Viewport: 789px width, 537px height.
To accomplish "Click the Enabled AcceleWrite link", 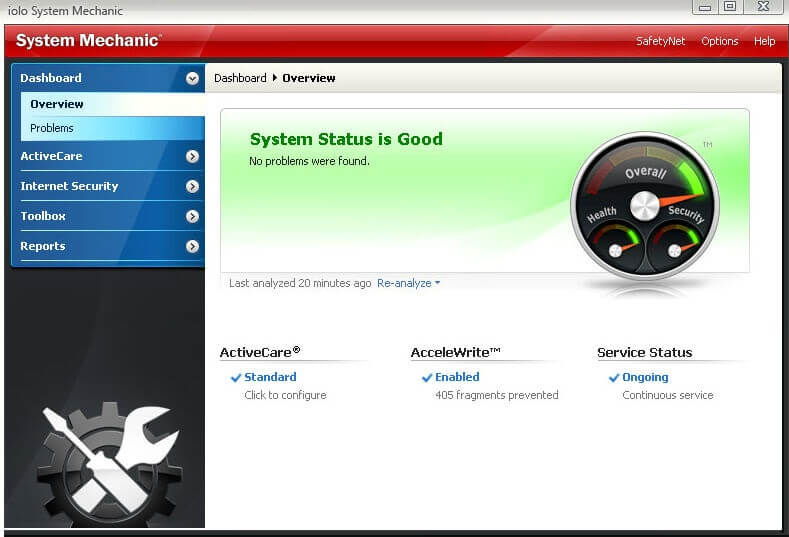I will pos(457,377).
